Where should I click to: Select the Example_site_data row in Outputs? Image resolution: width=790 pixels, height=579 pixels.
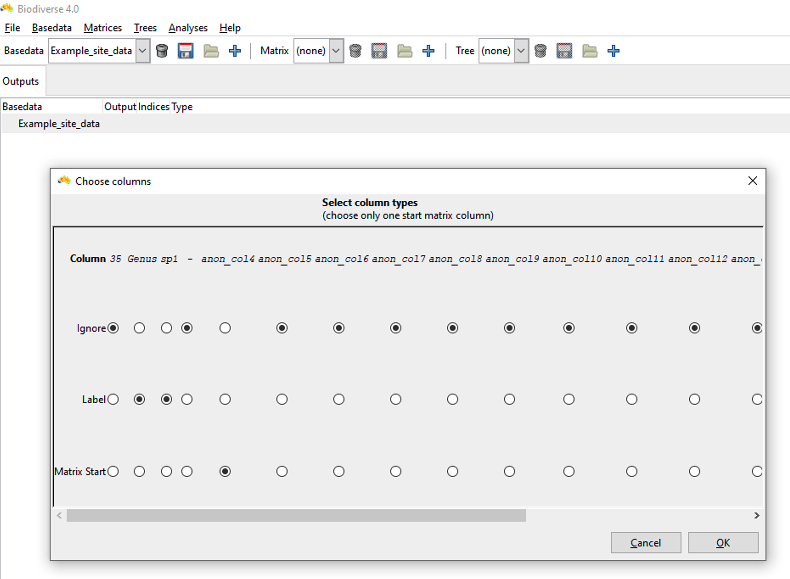coord(395,123)
